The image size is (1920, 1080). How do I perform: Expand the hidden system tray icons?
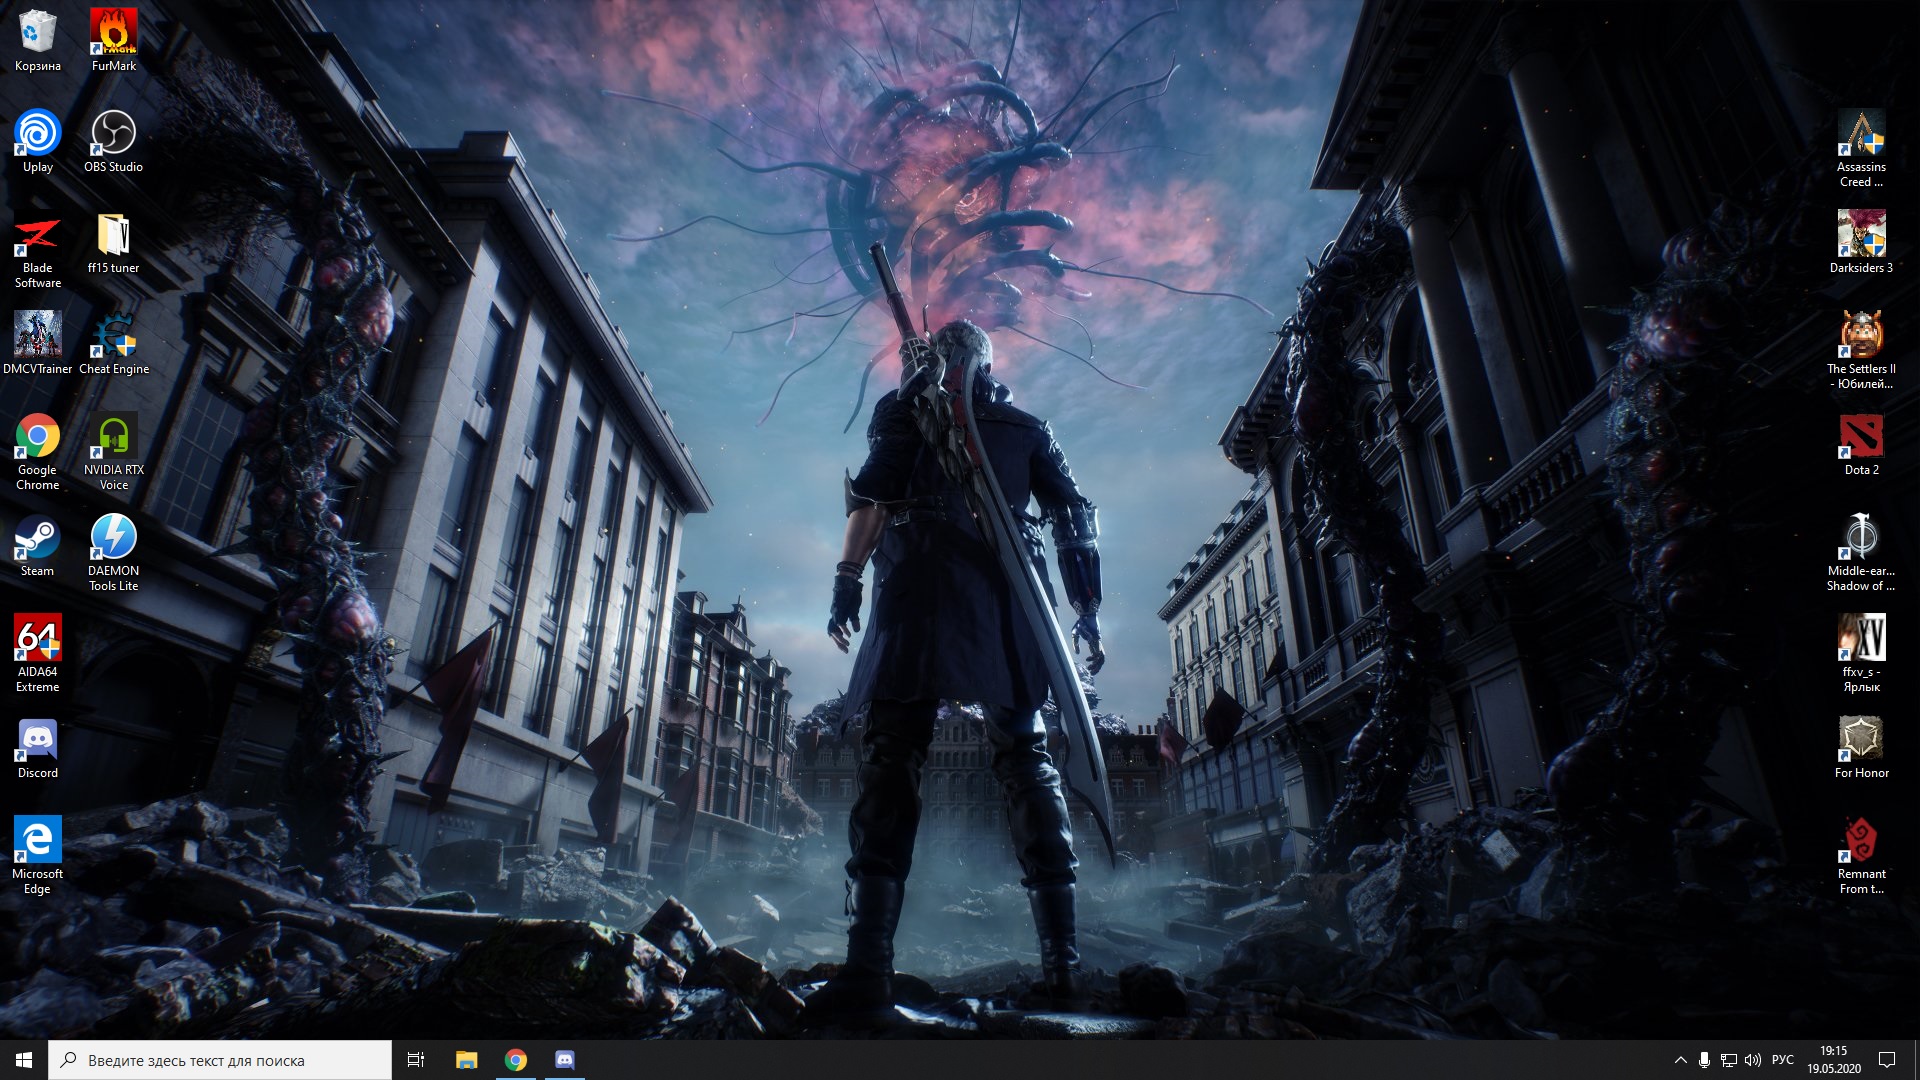click(1680, 1060)
